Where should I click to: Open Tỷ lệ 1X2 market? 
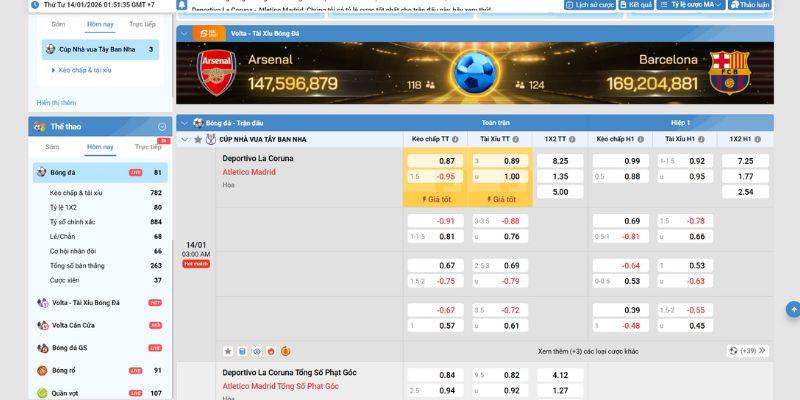(x=106, y=207)
